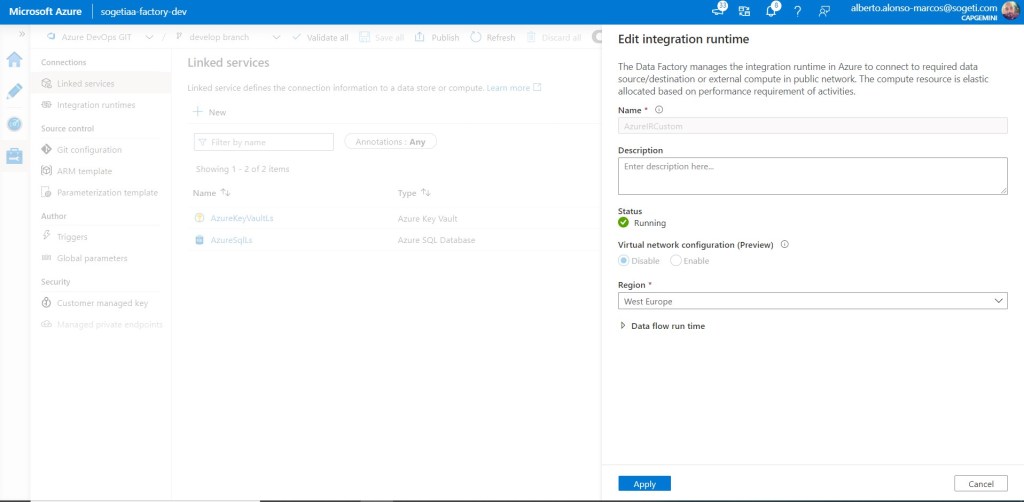Open Git configuration menu item
Image resolution: width=1024 pixels, height=502 pixels.
[89, 150]
